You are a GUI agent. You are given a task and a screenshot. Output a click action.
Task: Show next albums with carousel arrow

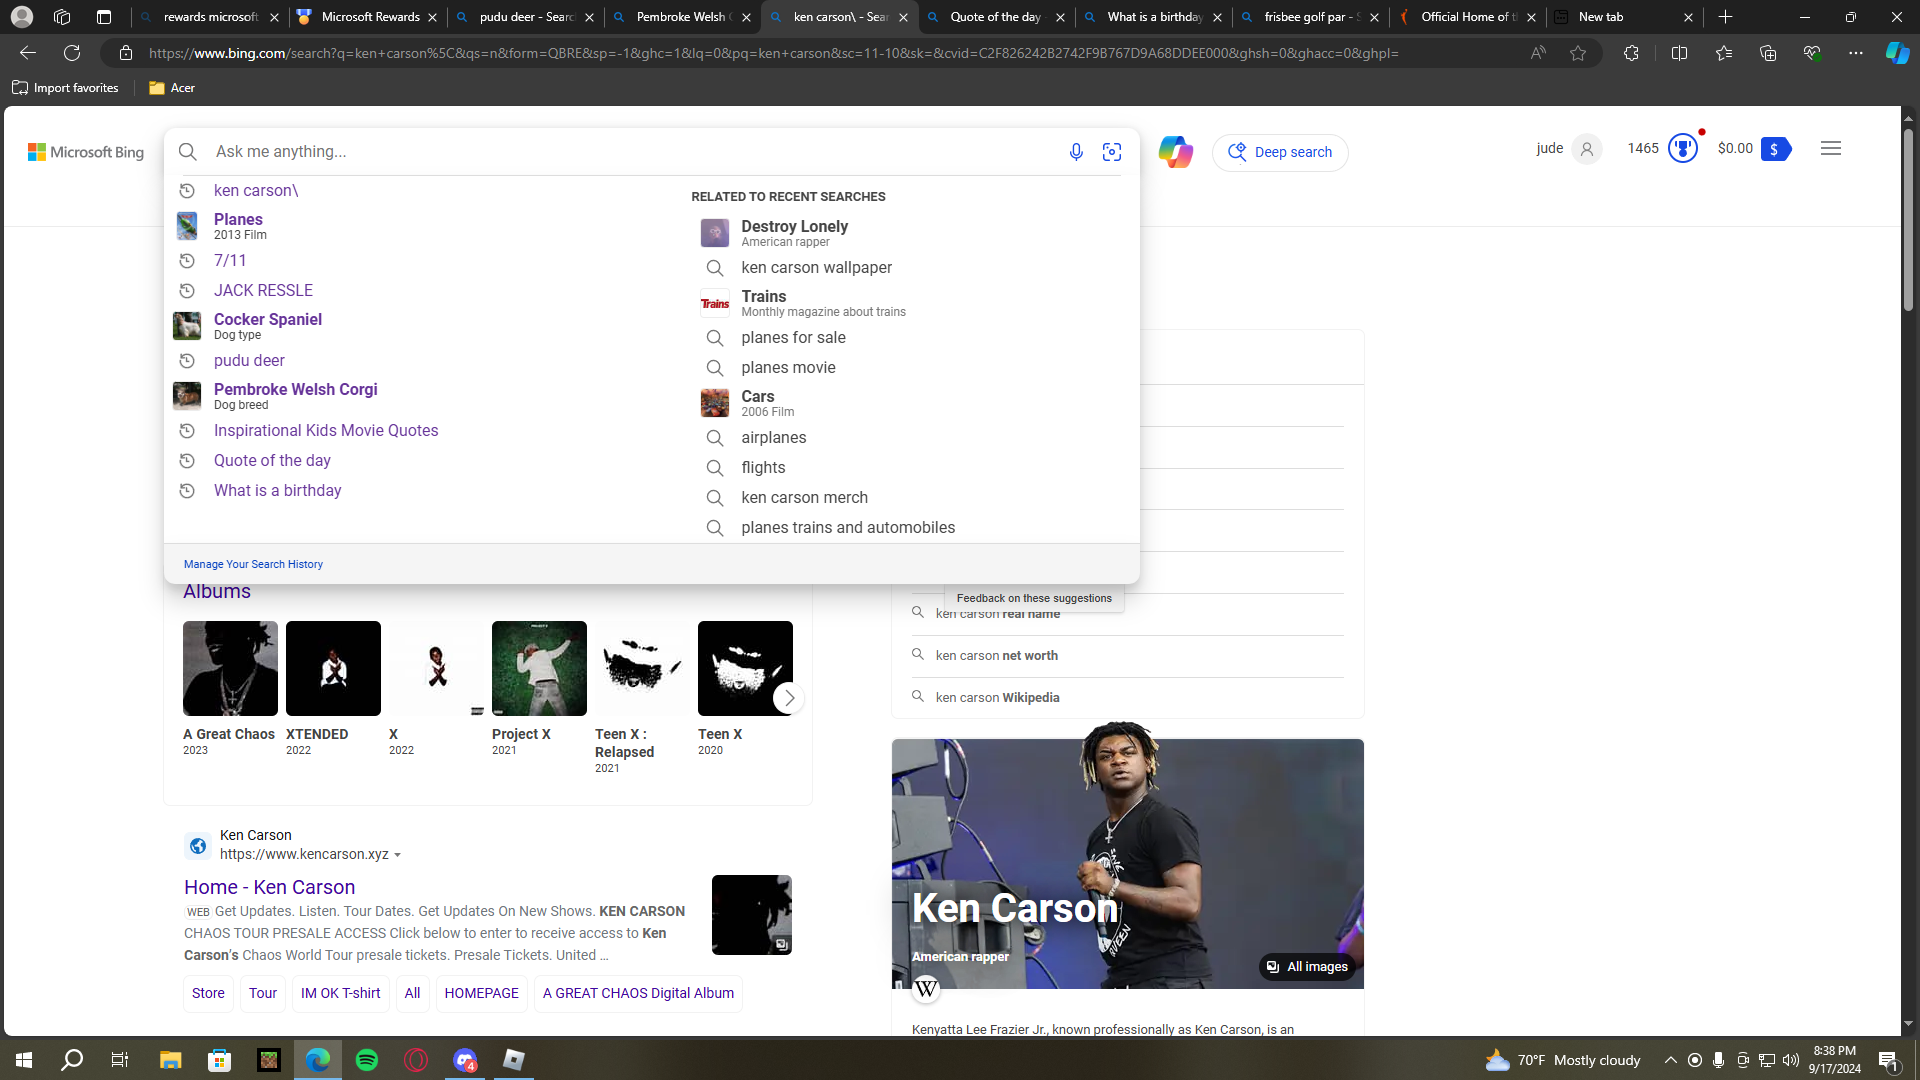coord(789,698)
